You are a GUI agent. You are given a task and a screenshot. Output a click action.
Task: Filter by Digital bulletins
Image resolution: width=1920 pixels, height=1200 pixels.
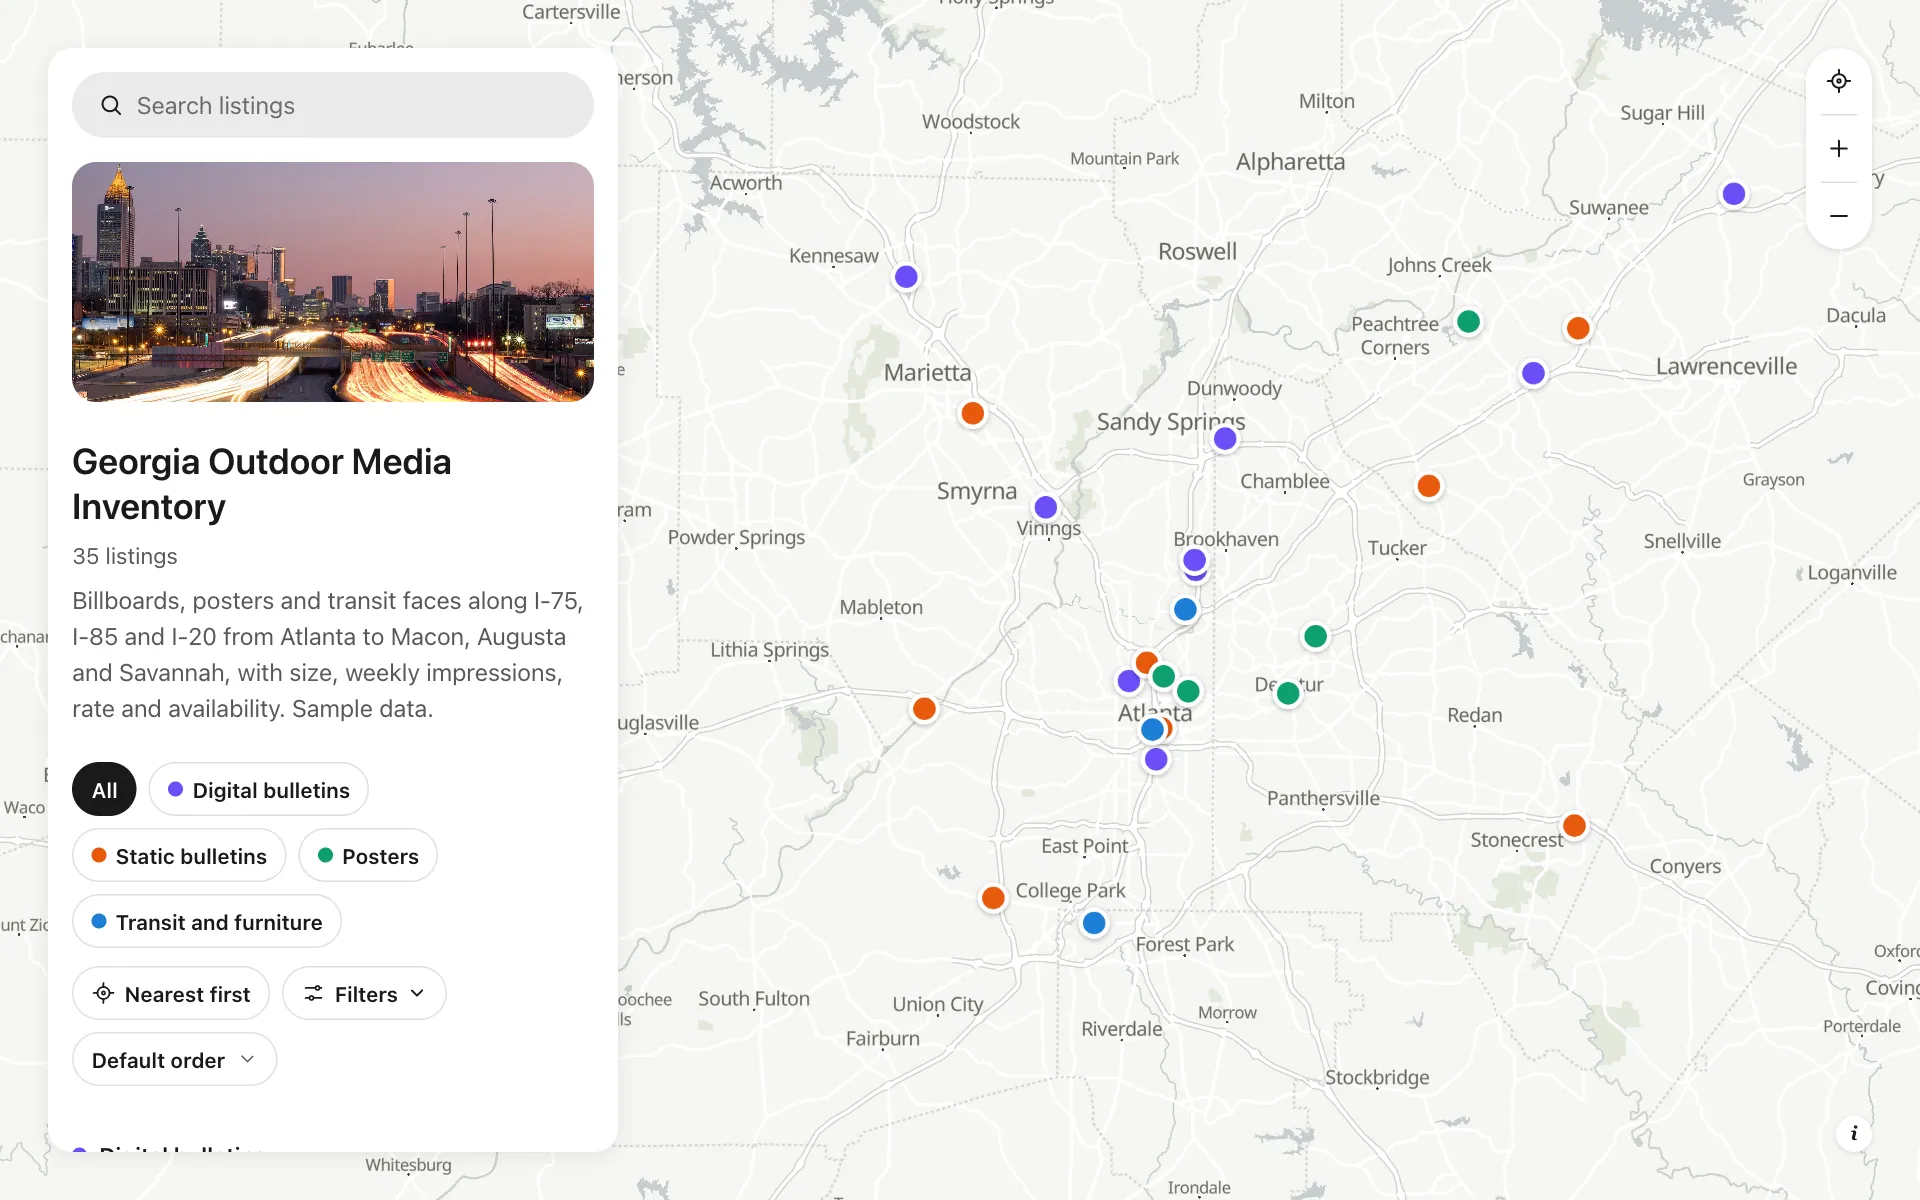[x=259, y=789]
